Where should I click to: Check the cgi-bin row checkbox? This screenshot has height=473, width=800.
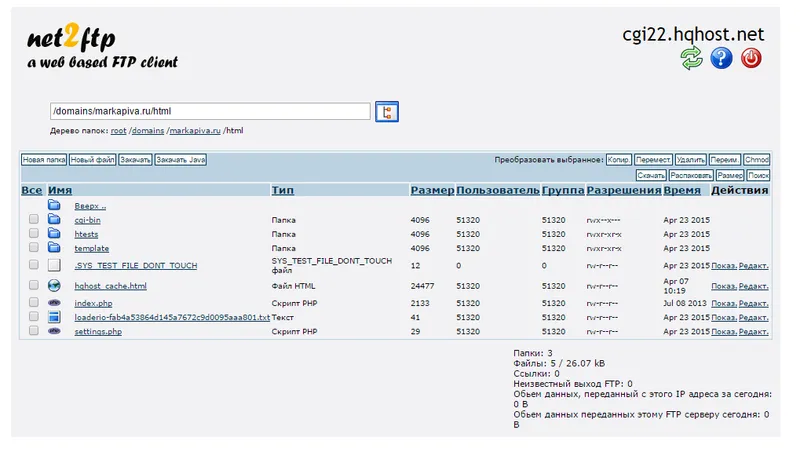click(x=34, y=219)
